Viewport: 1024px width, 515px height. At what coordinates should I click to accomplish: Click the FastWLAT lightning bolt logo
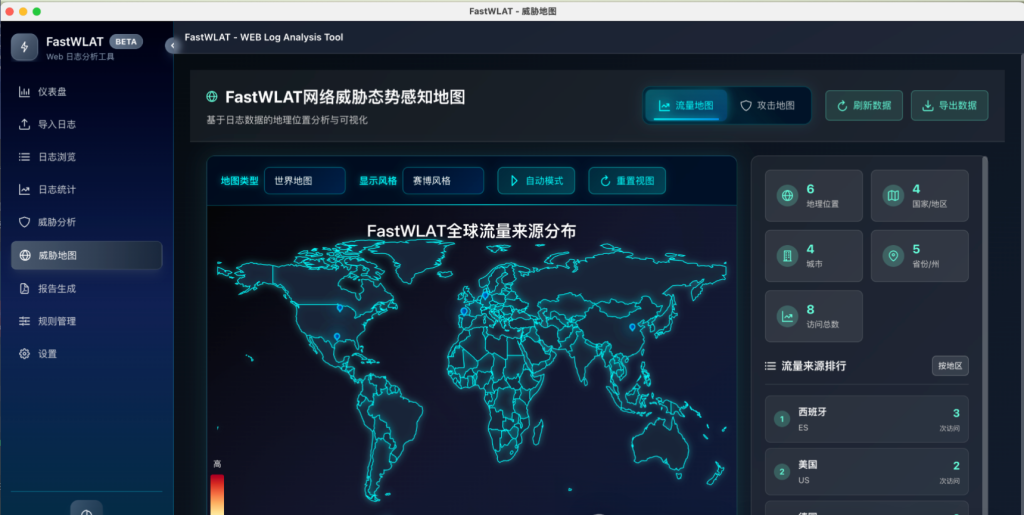[25, 47]
